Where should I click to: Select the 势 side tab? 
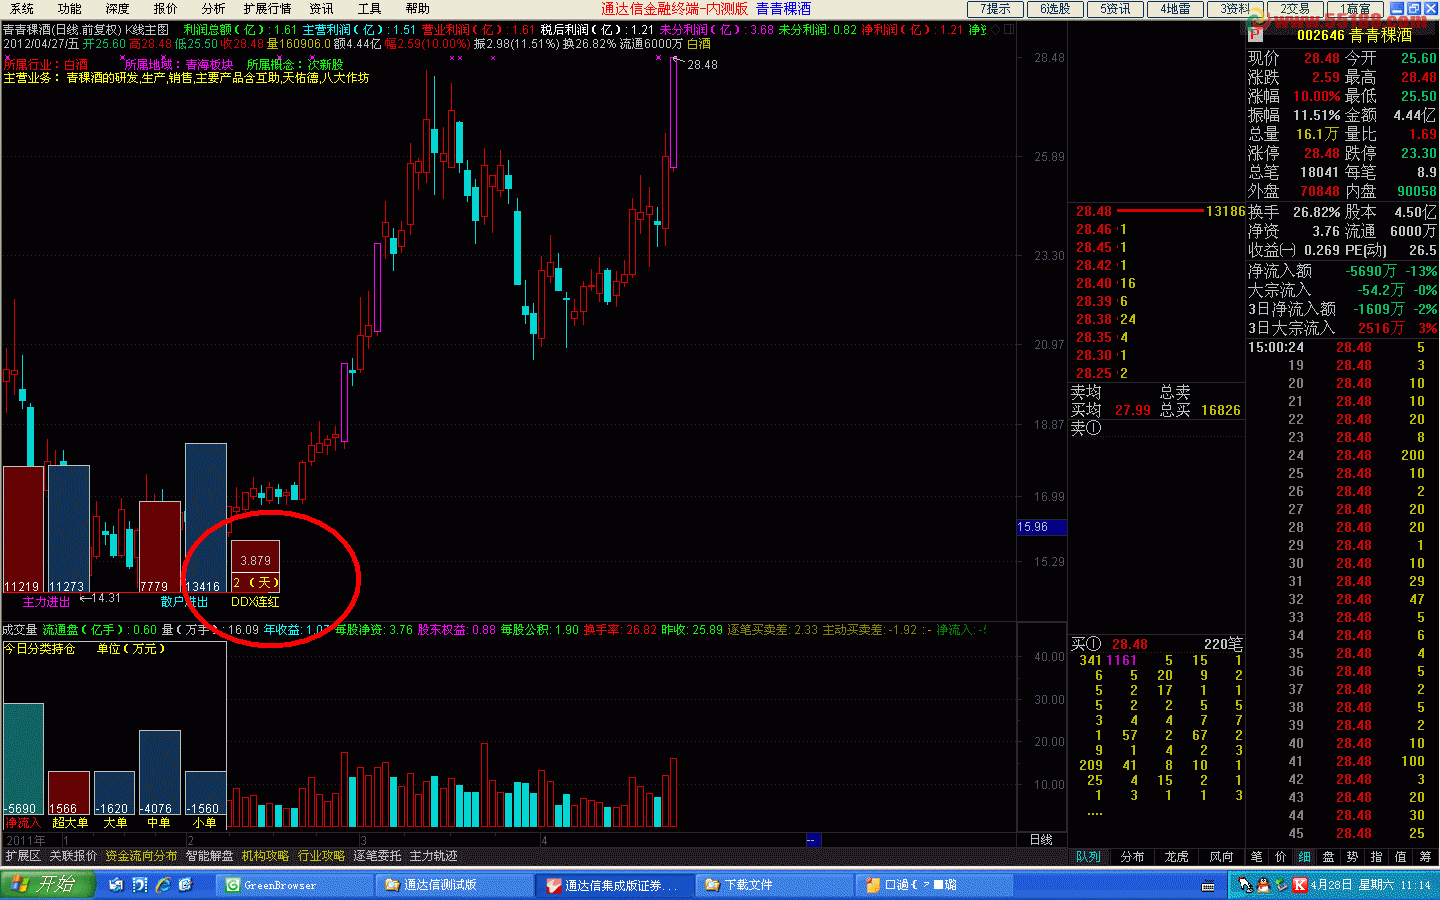(x=1352, y=856)
